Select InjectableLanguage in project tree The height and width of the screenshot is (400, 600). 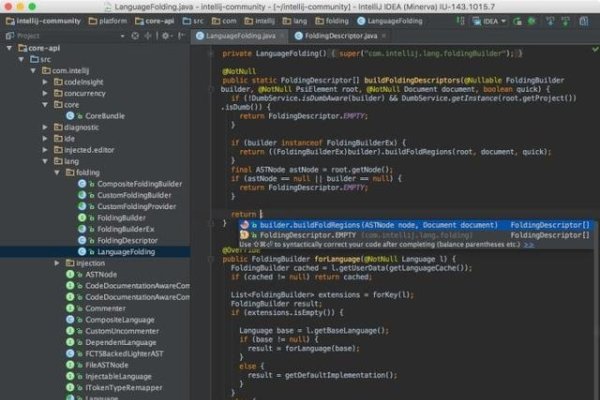tap(118, 376)
